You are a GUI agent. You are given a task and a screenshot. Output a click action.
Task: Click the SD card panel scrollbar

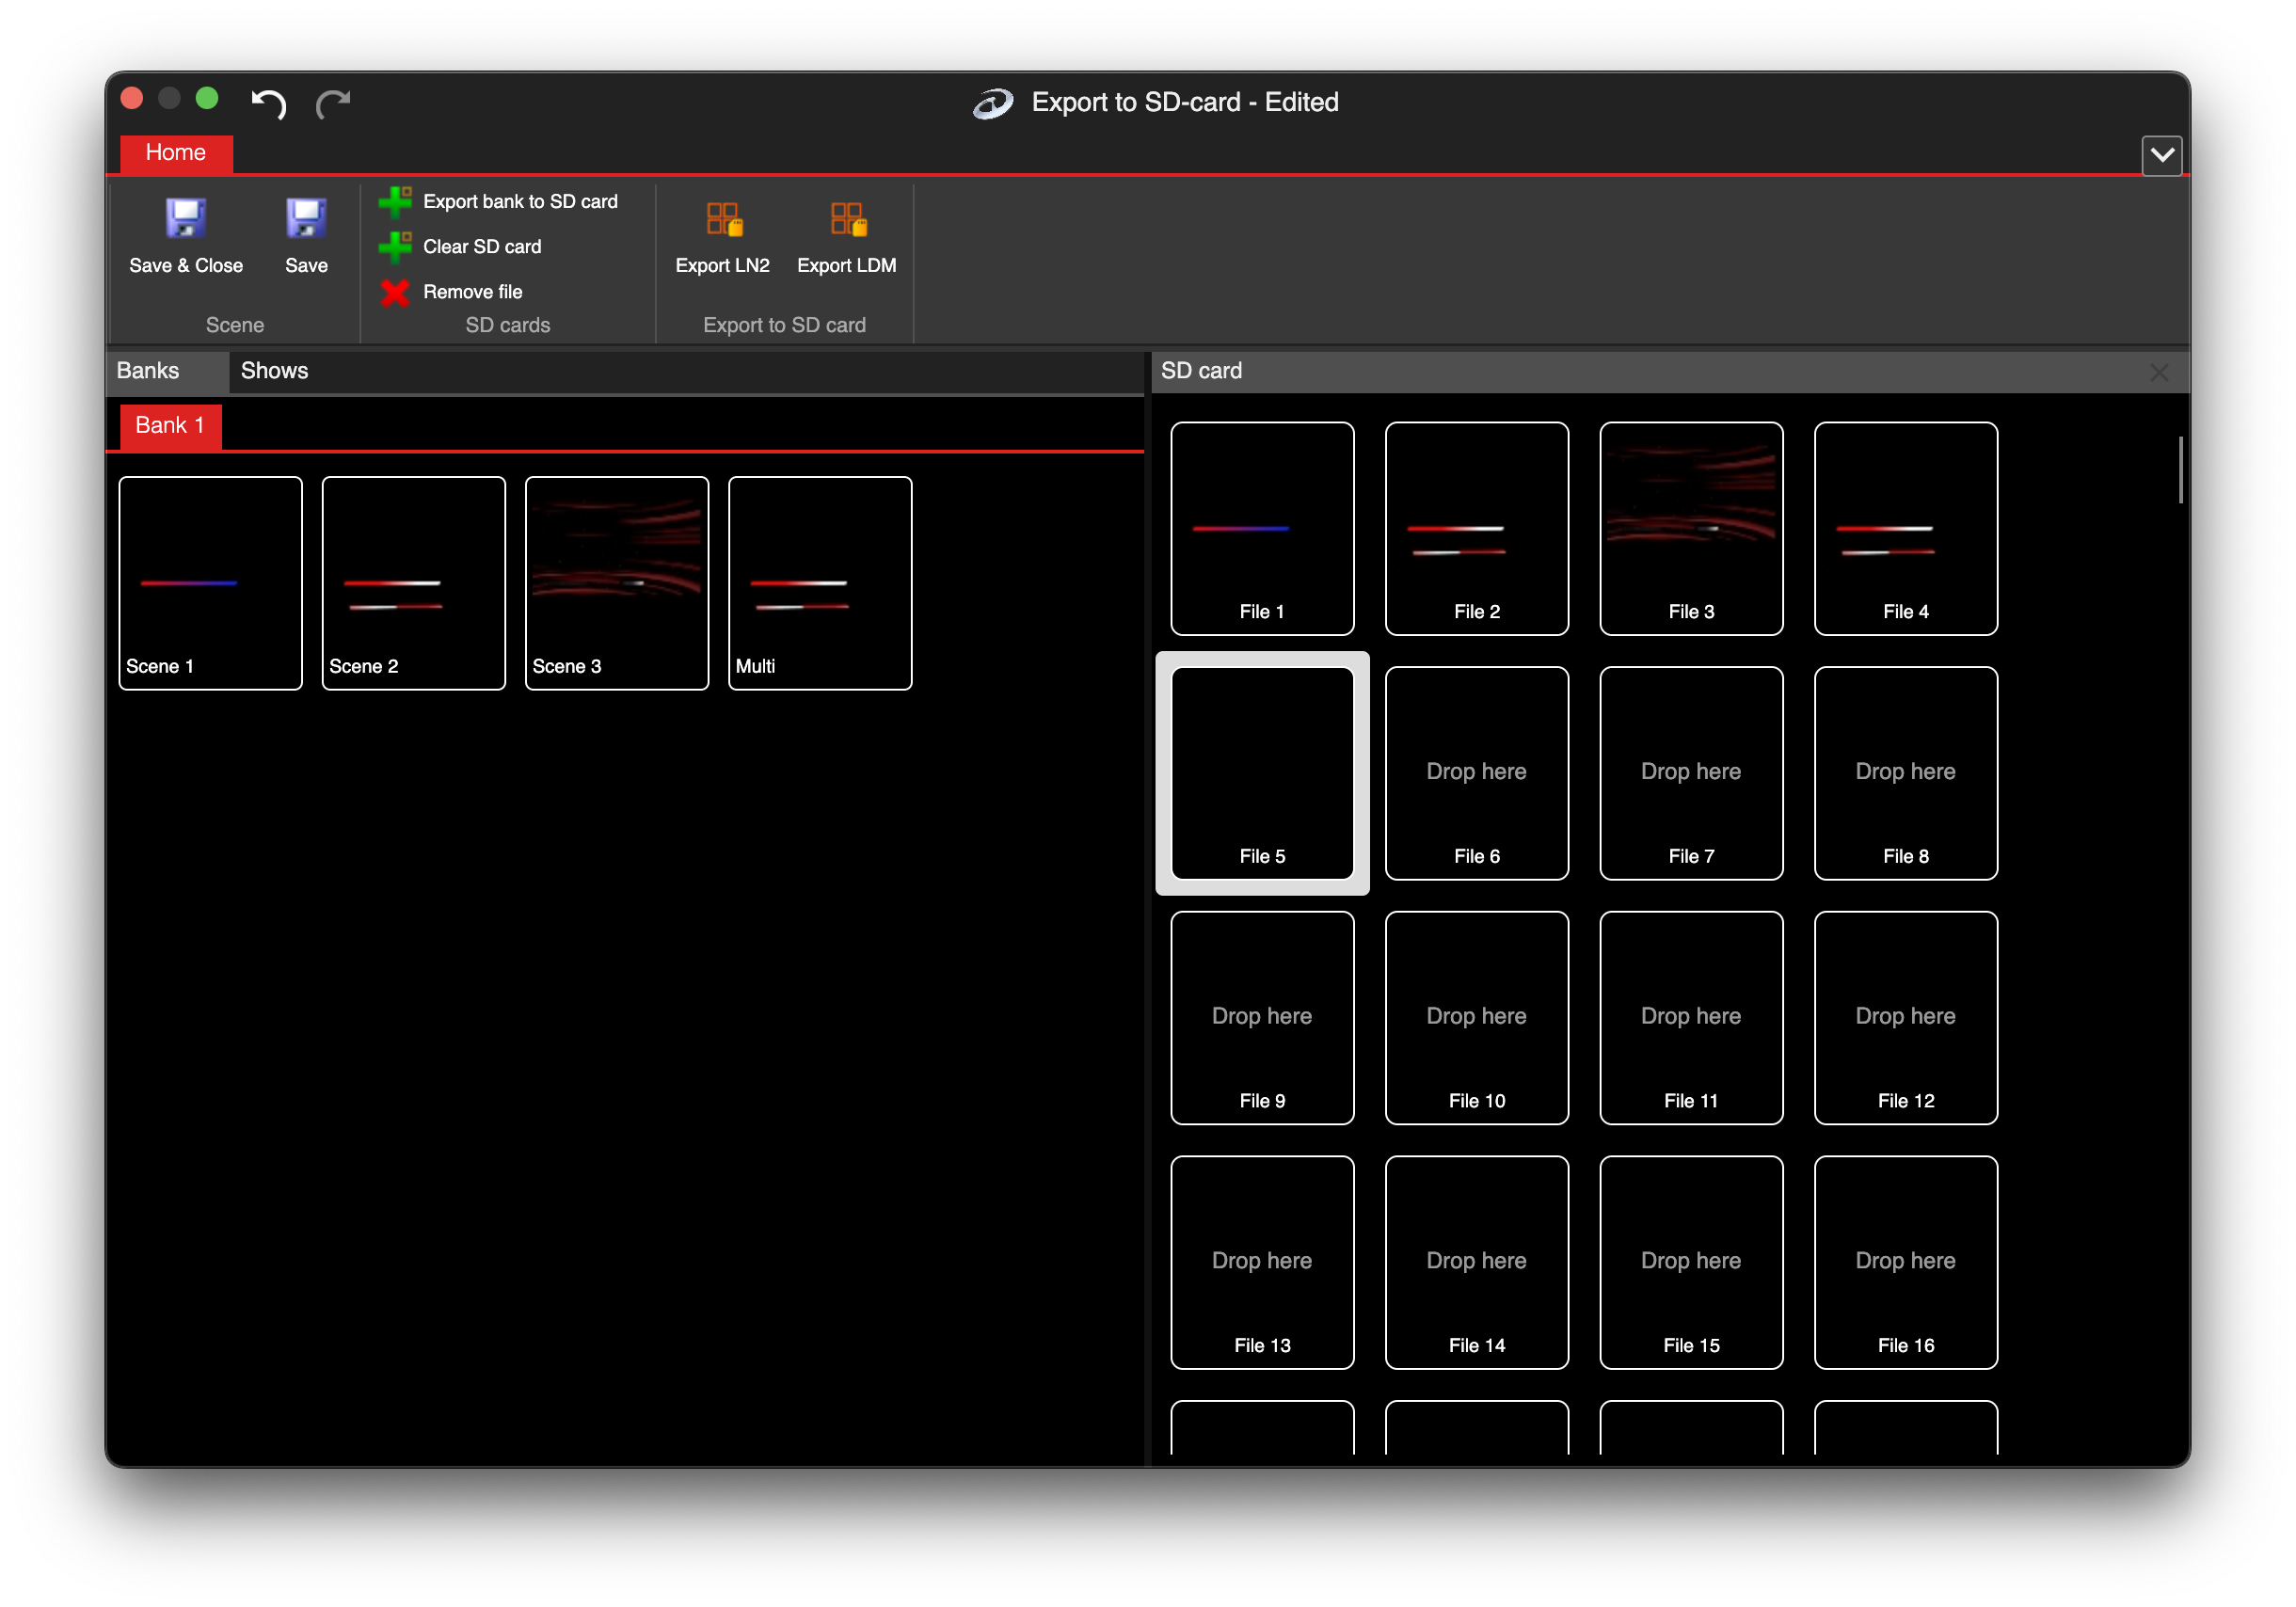coord(2180,470)
